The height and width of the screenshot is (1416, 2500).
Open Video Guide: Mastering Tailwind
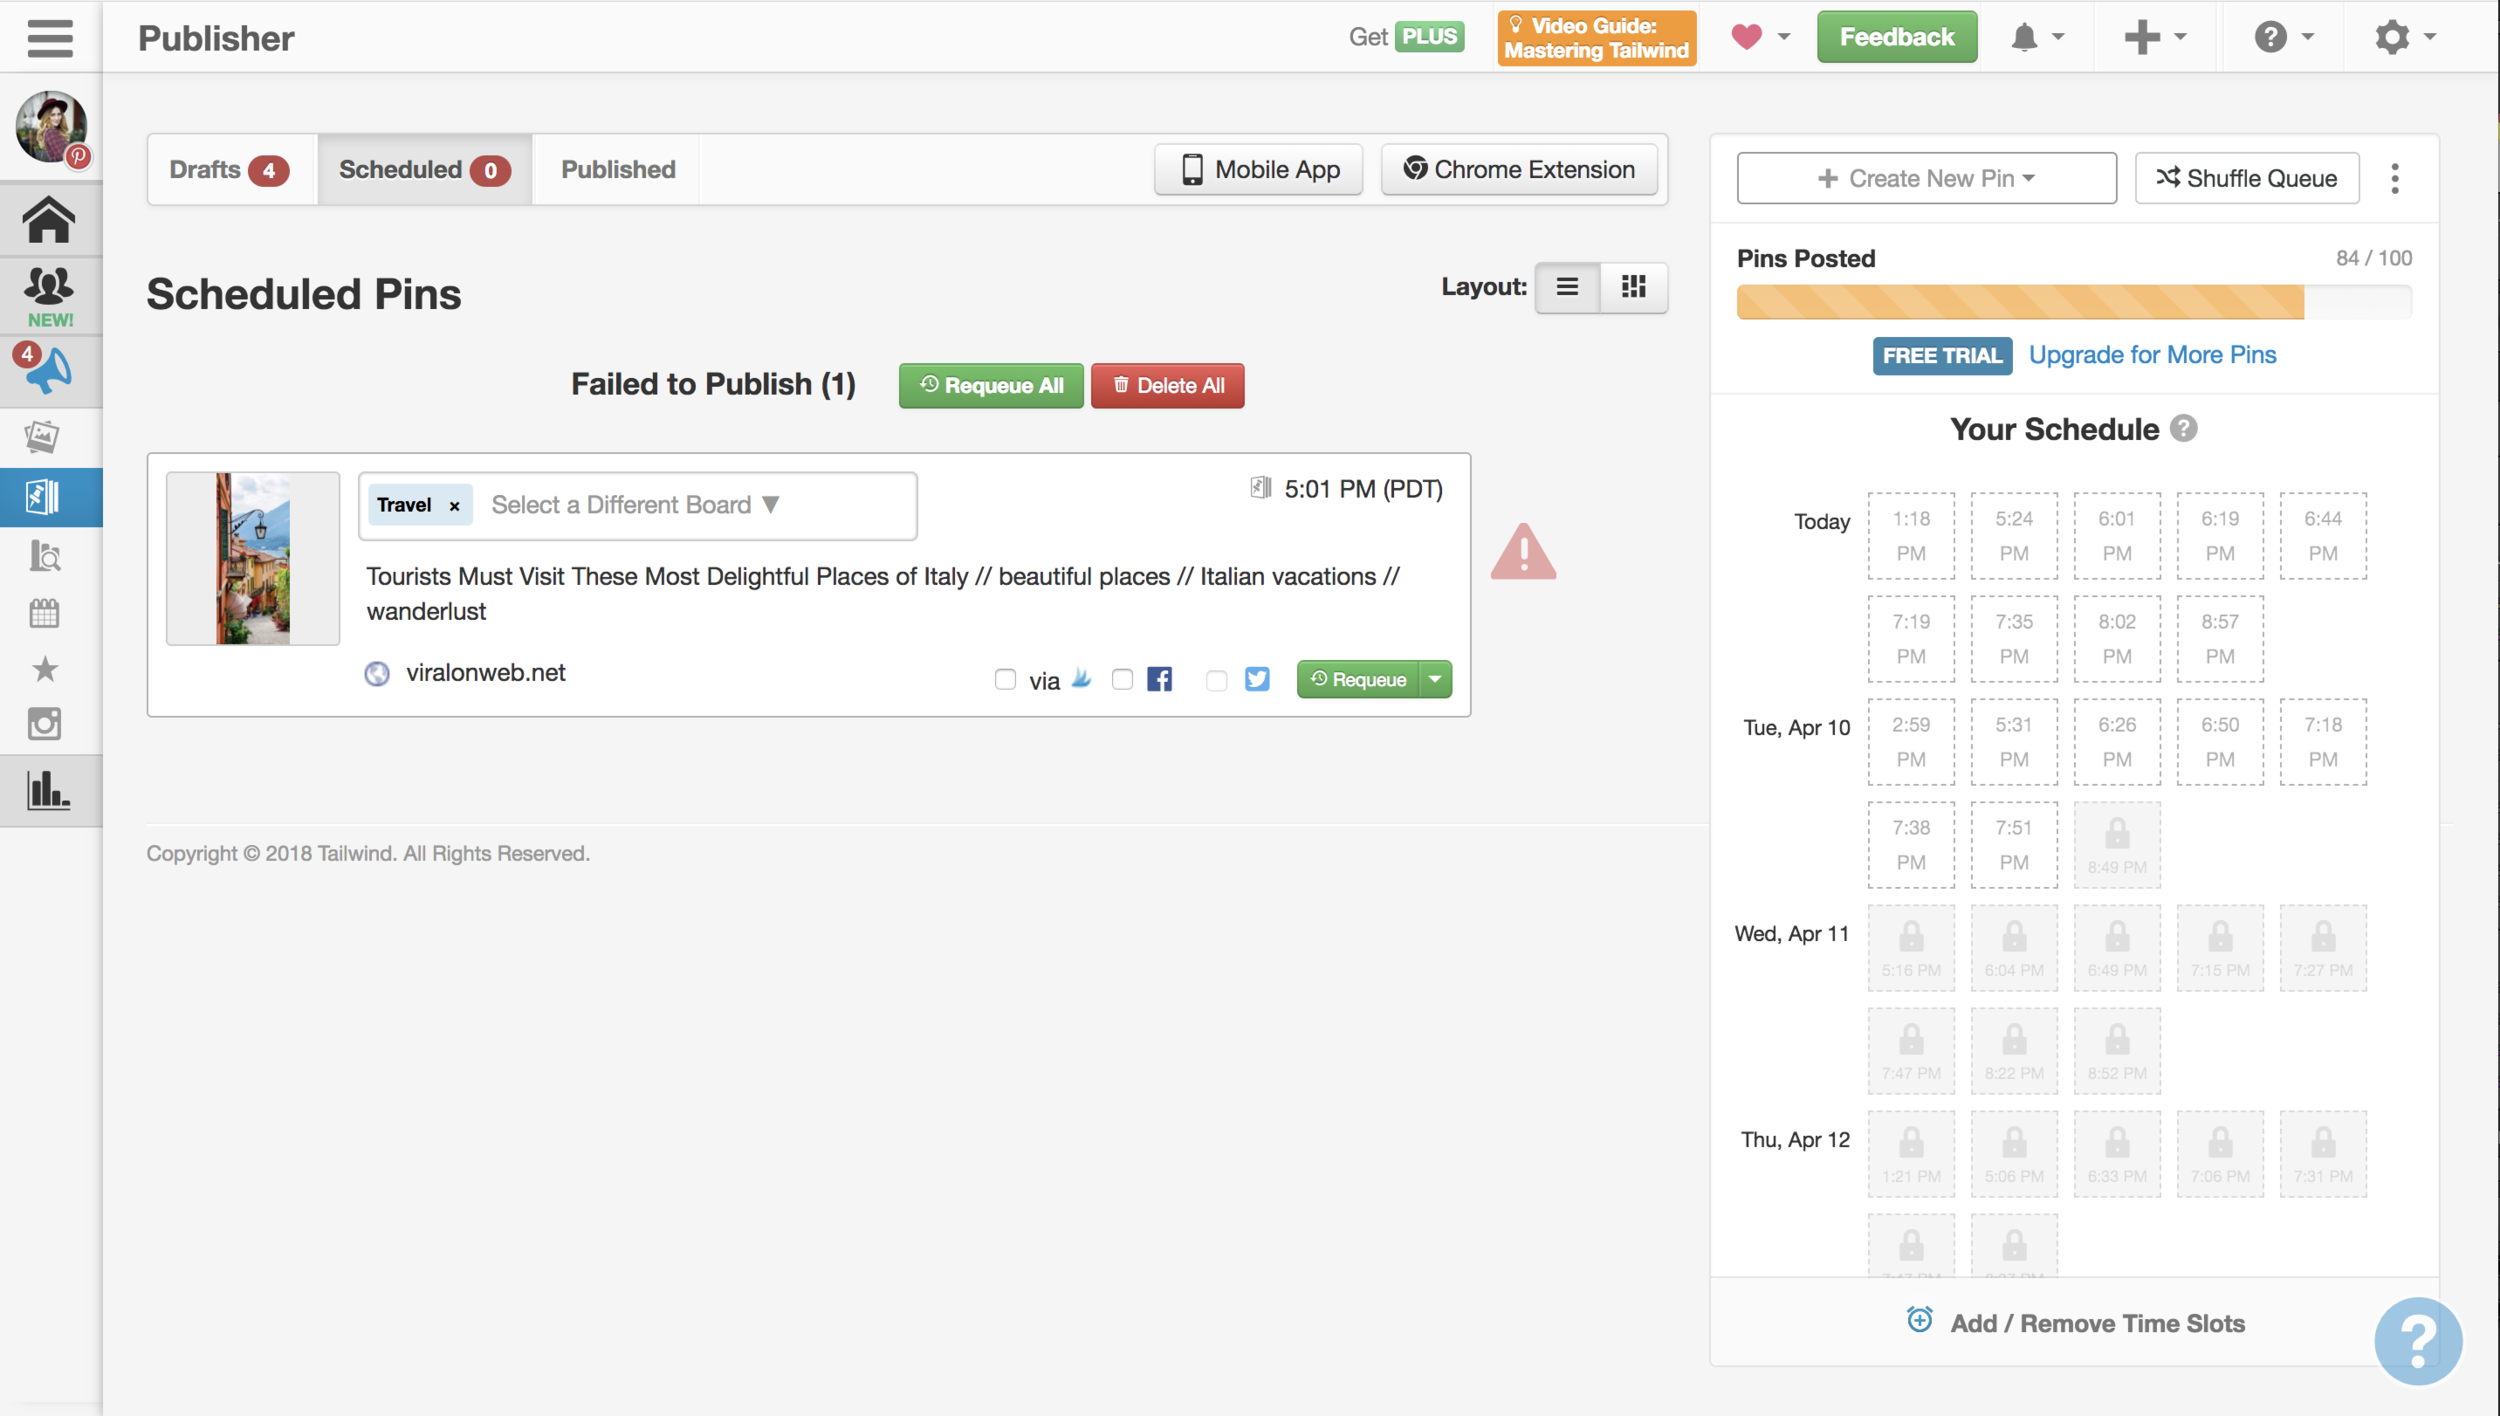pos(1596,38)
